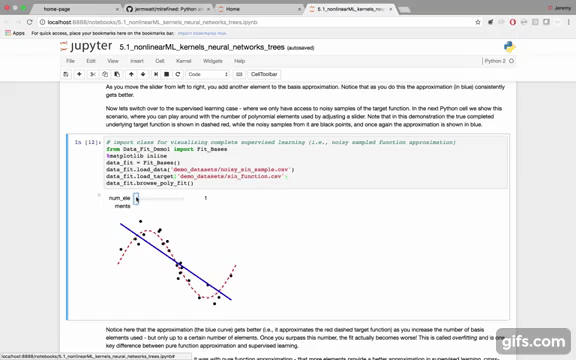Click the (autosaved) status text

click(300, 48)
